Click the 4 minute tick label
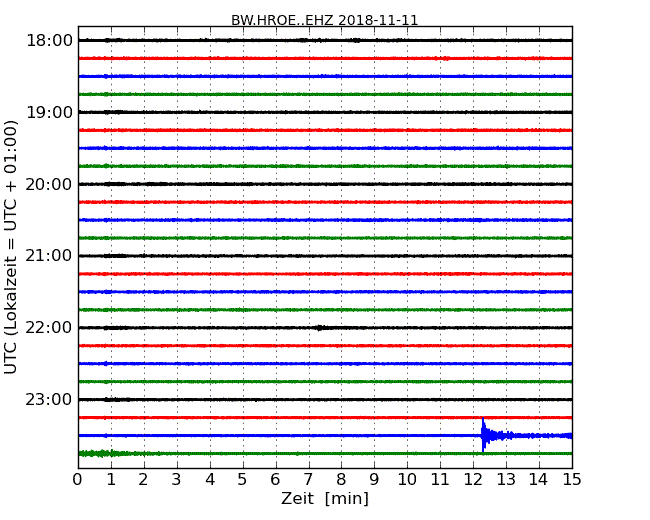The width and height of the screenshot is (650, 520). [x=210, y=480]
